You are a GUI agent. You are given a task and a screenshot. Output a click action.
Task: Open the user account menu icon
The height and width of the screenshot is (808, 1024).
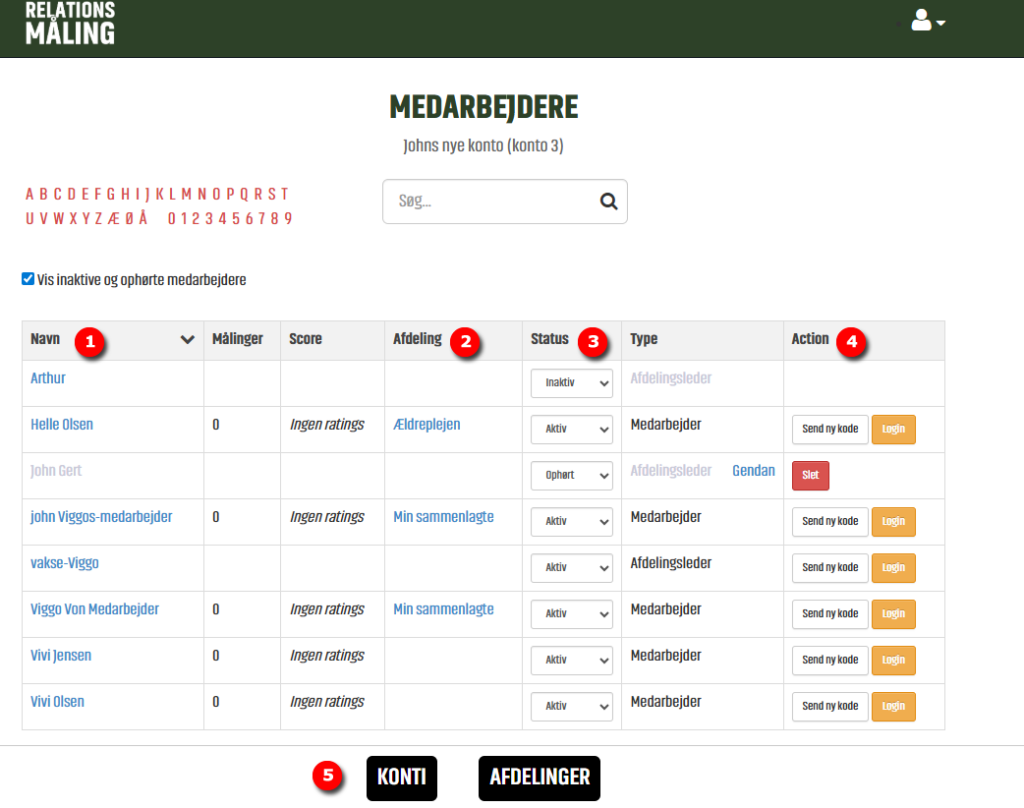click(x=927, y=21)
